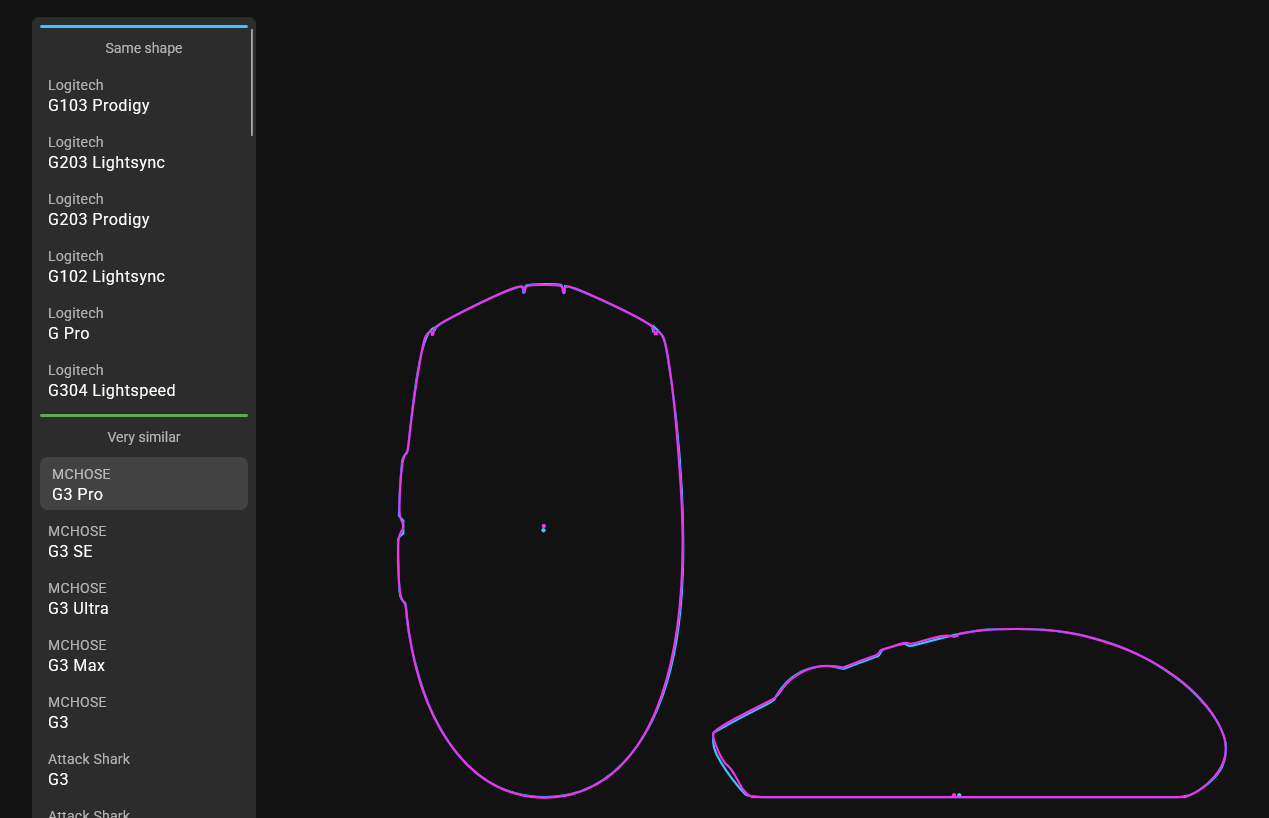
Task: Choose Logitech G203 Prodigy in Same shape
Action: [144, 209]
